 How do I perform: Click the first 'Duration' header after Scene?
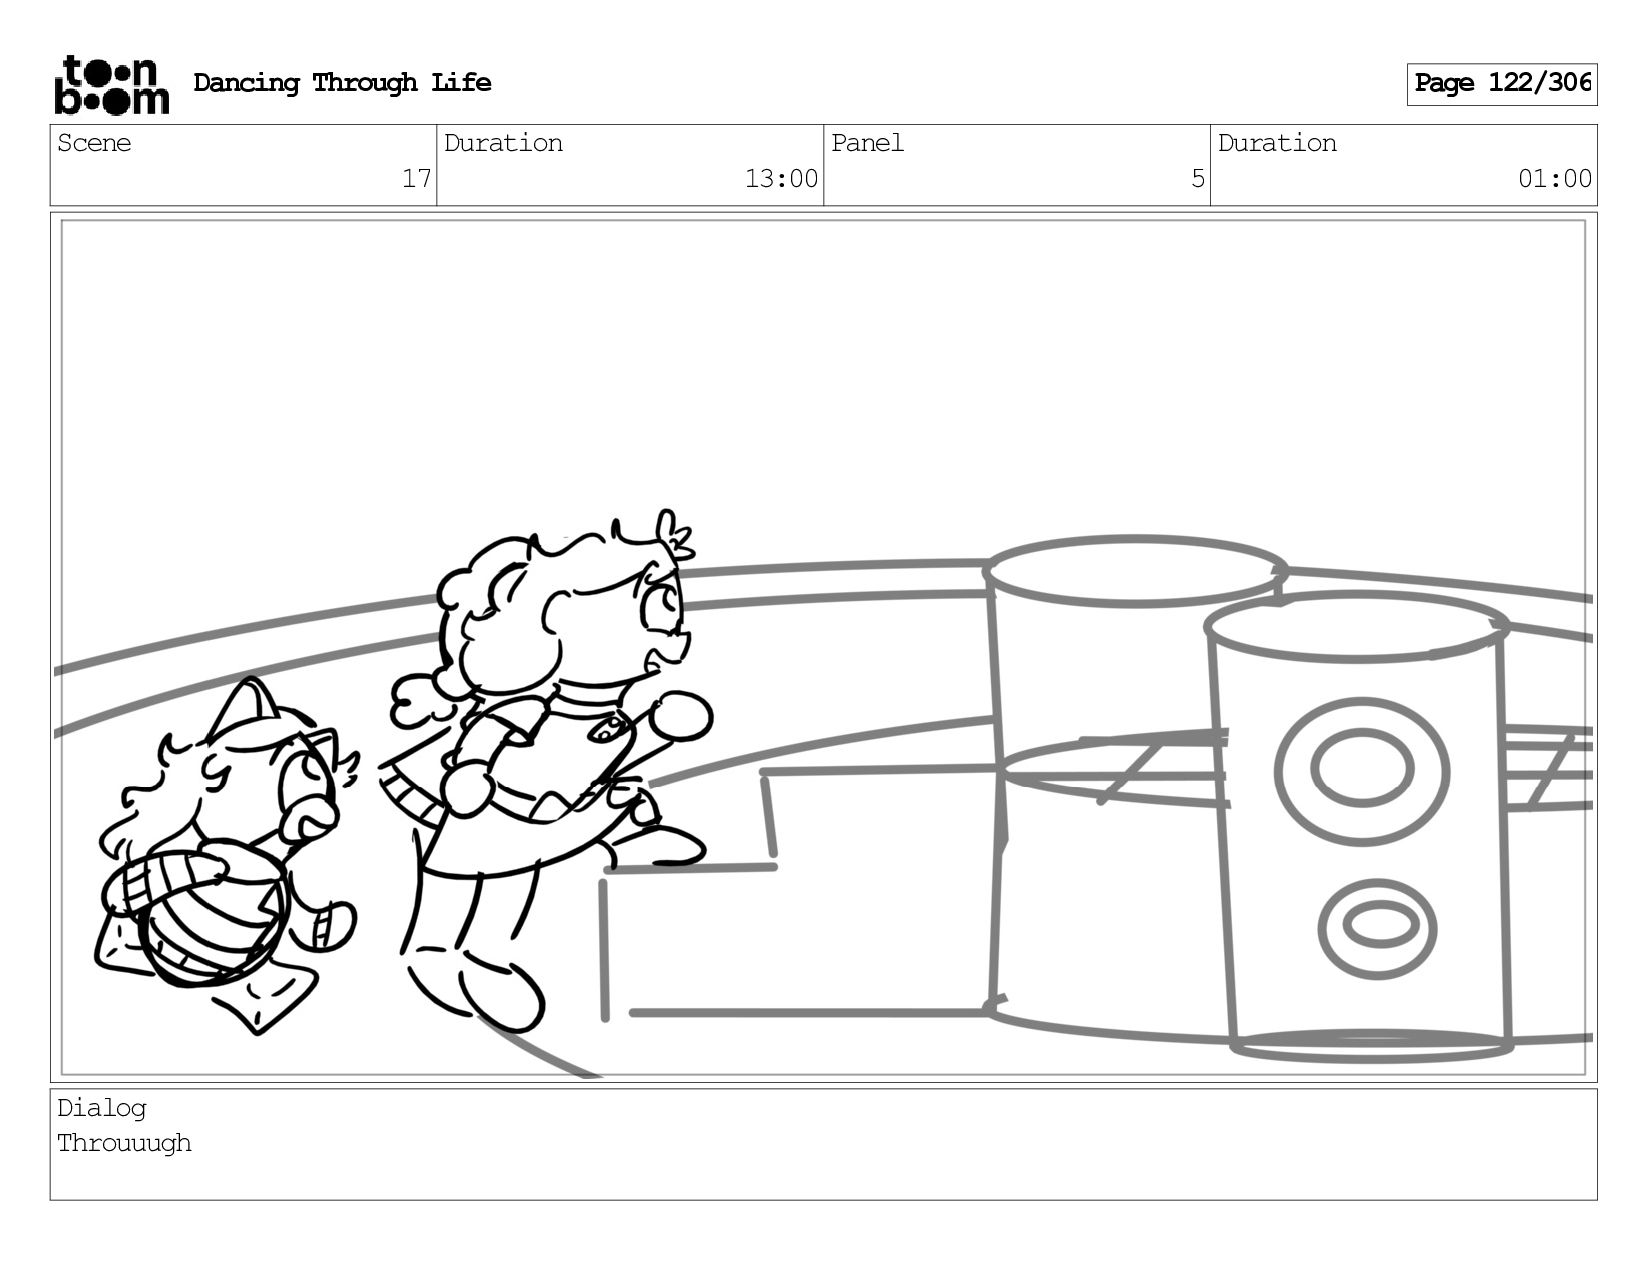503,143
